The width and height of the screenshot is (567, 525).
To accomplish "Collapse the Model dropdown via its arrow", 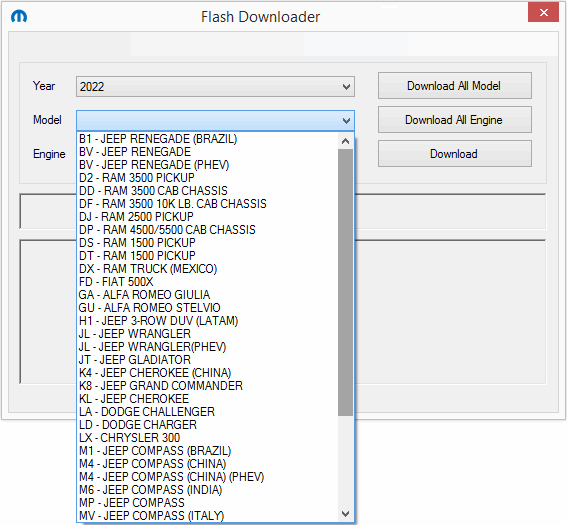I will coord(346,120).
